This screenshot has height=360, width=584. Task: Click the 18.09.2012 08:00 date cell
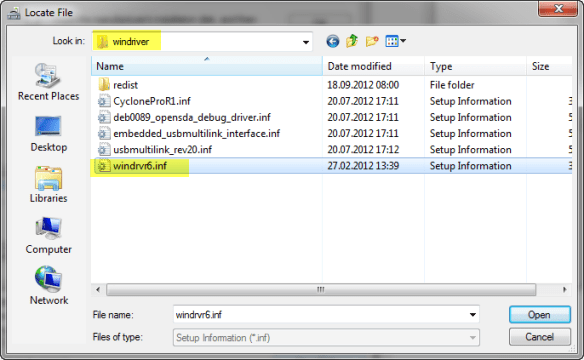(x=363, y=85)
